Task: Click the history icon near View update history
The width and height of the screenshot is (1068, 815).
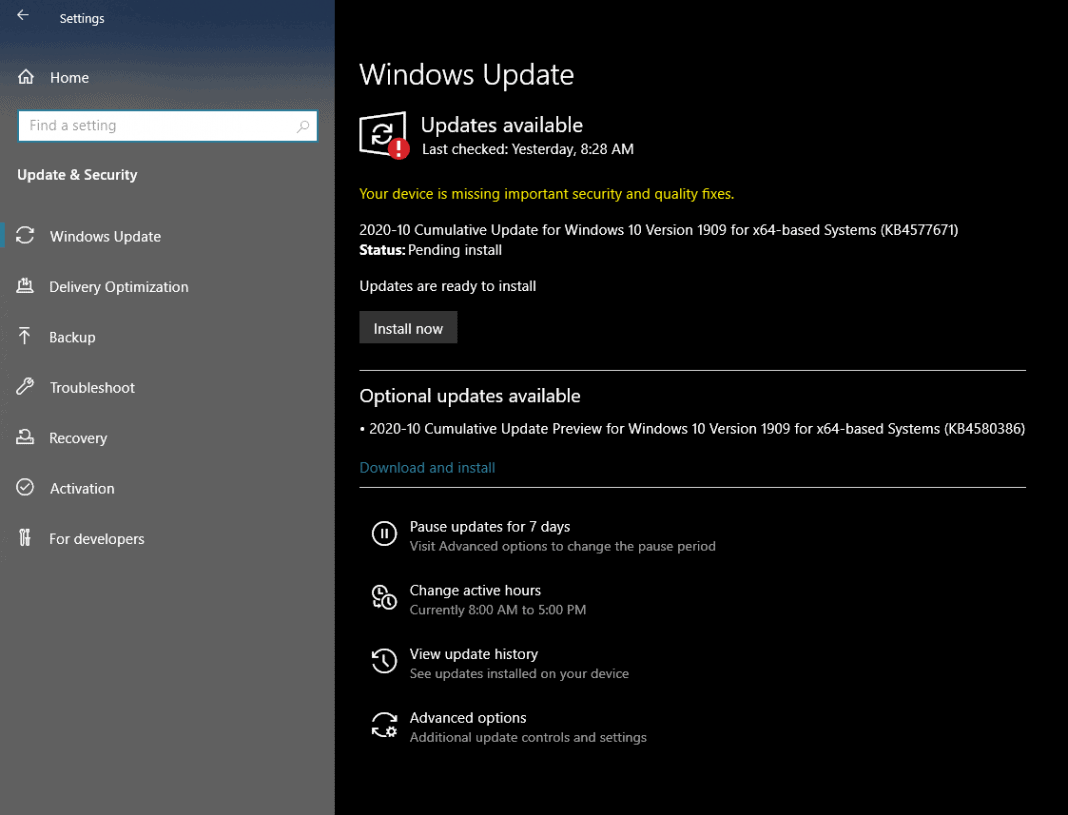Action: pos(384,661)
